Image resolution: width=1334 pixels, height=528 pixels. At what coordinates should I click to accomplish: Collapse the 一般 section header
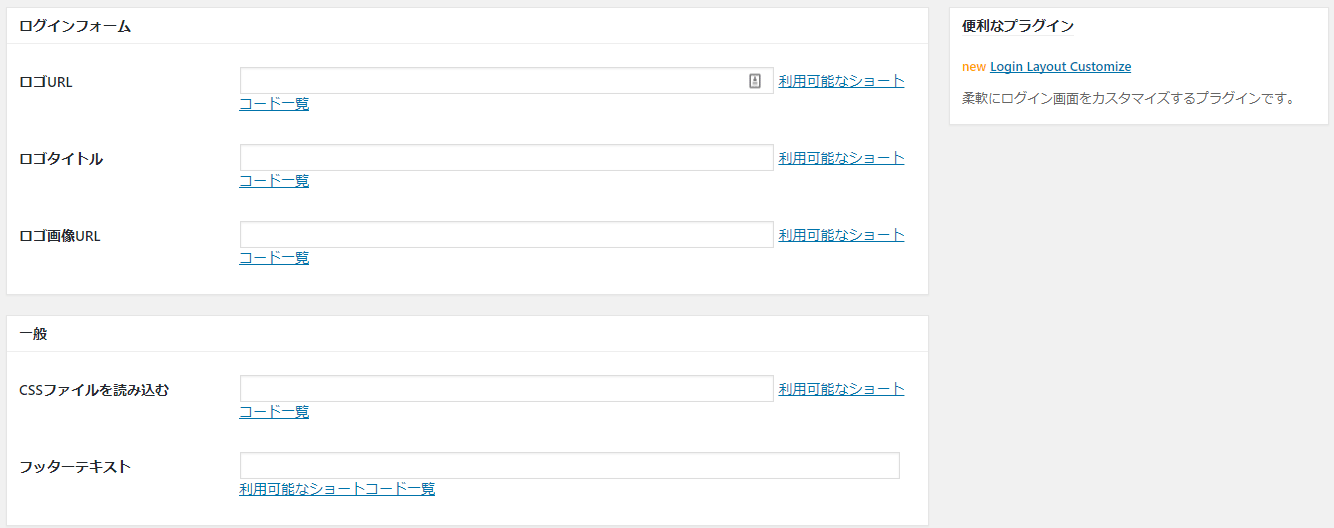click(467, 334)
